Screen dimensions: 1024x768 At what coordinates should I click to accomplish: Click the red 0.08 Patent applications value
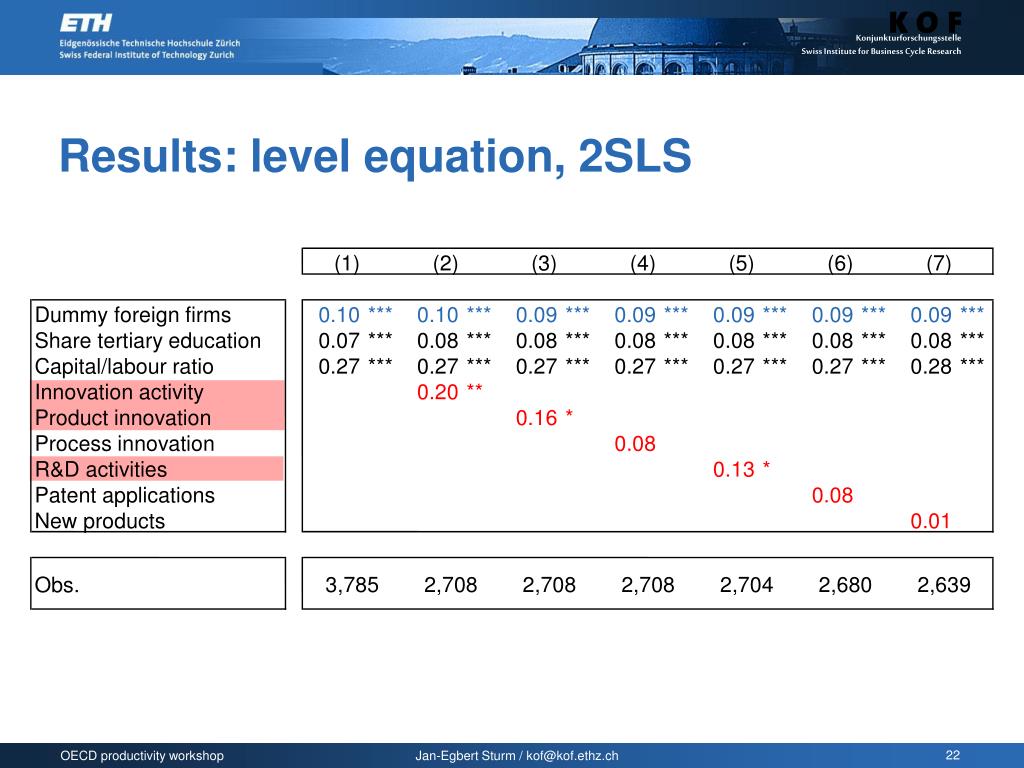click(x=832, y=496)
